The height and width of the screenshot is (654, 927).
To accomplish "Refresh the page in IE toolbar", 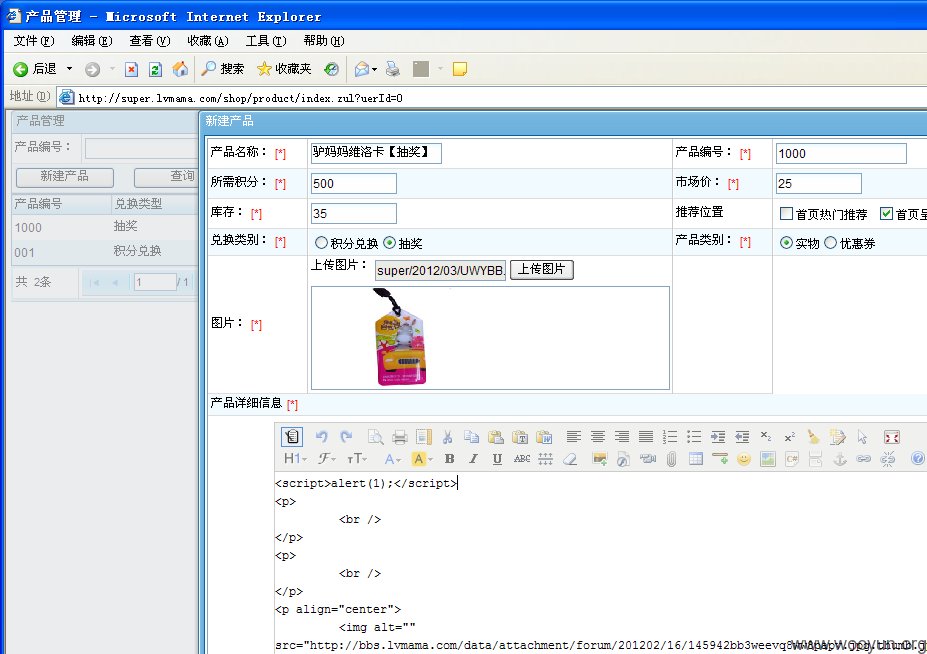I will point(155,69).
